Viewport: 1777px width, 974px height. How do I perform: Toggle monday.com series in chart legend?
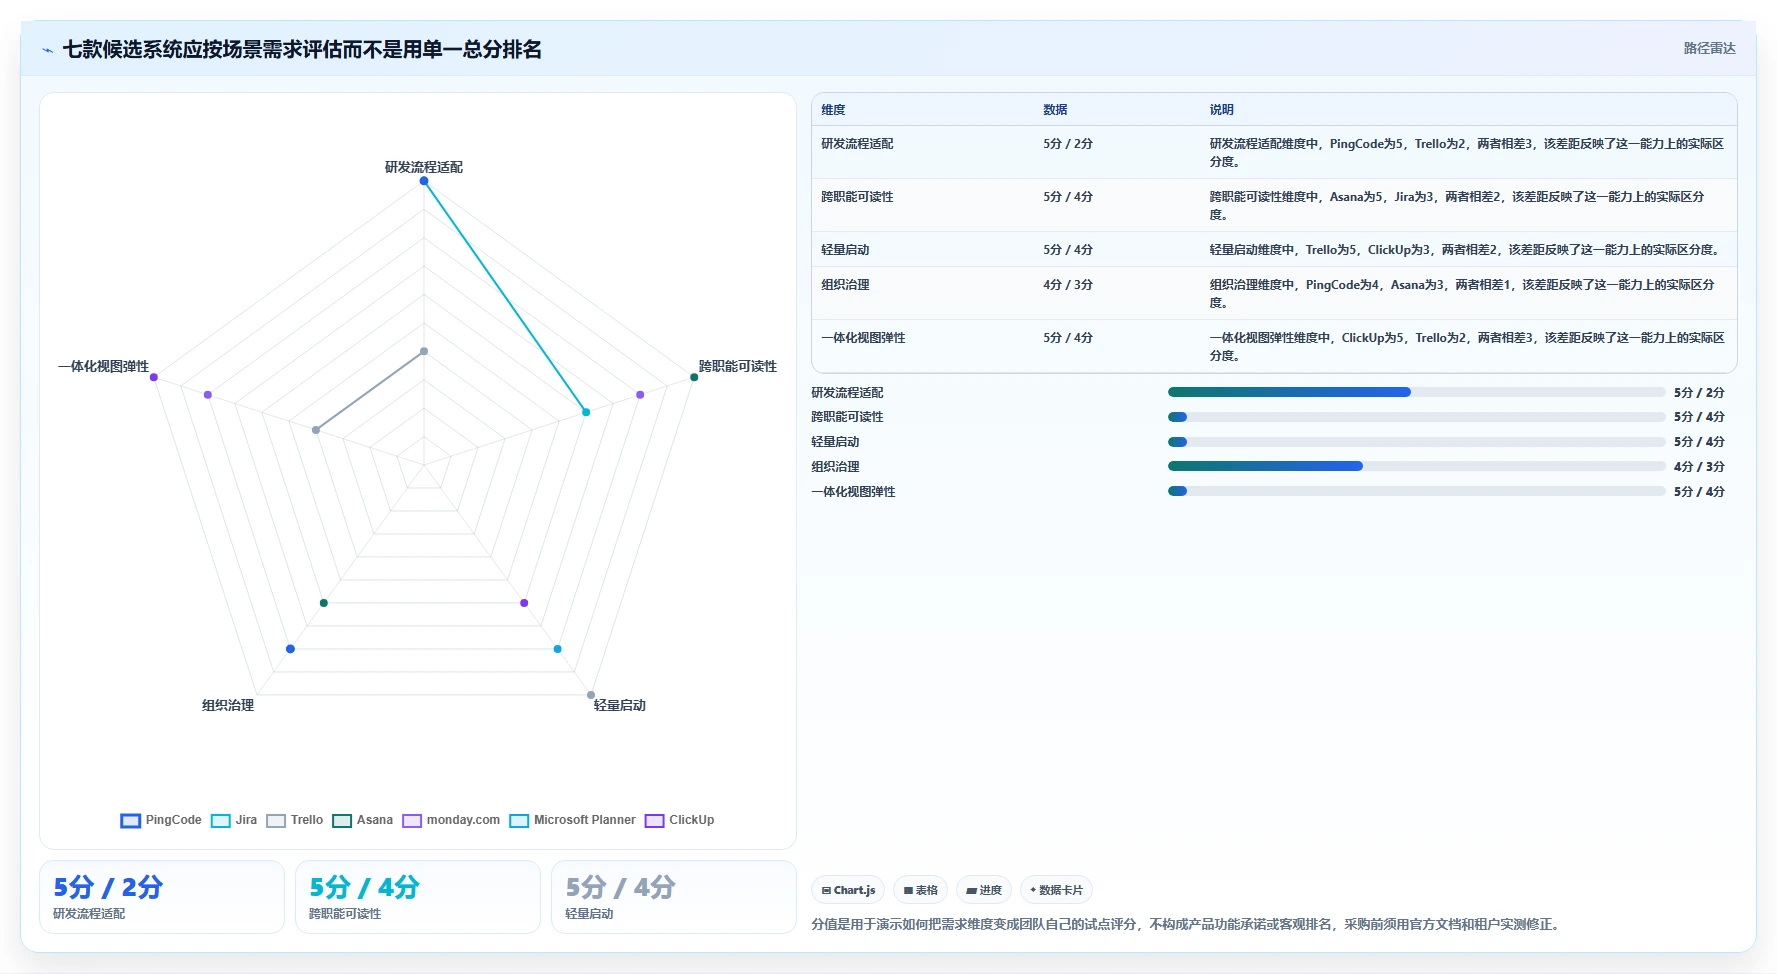tap(451, 820)
